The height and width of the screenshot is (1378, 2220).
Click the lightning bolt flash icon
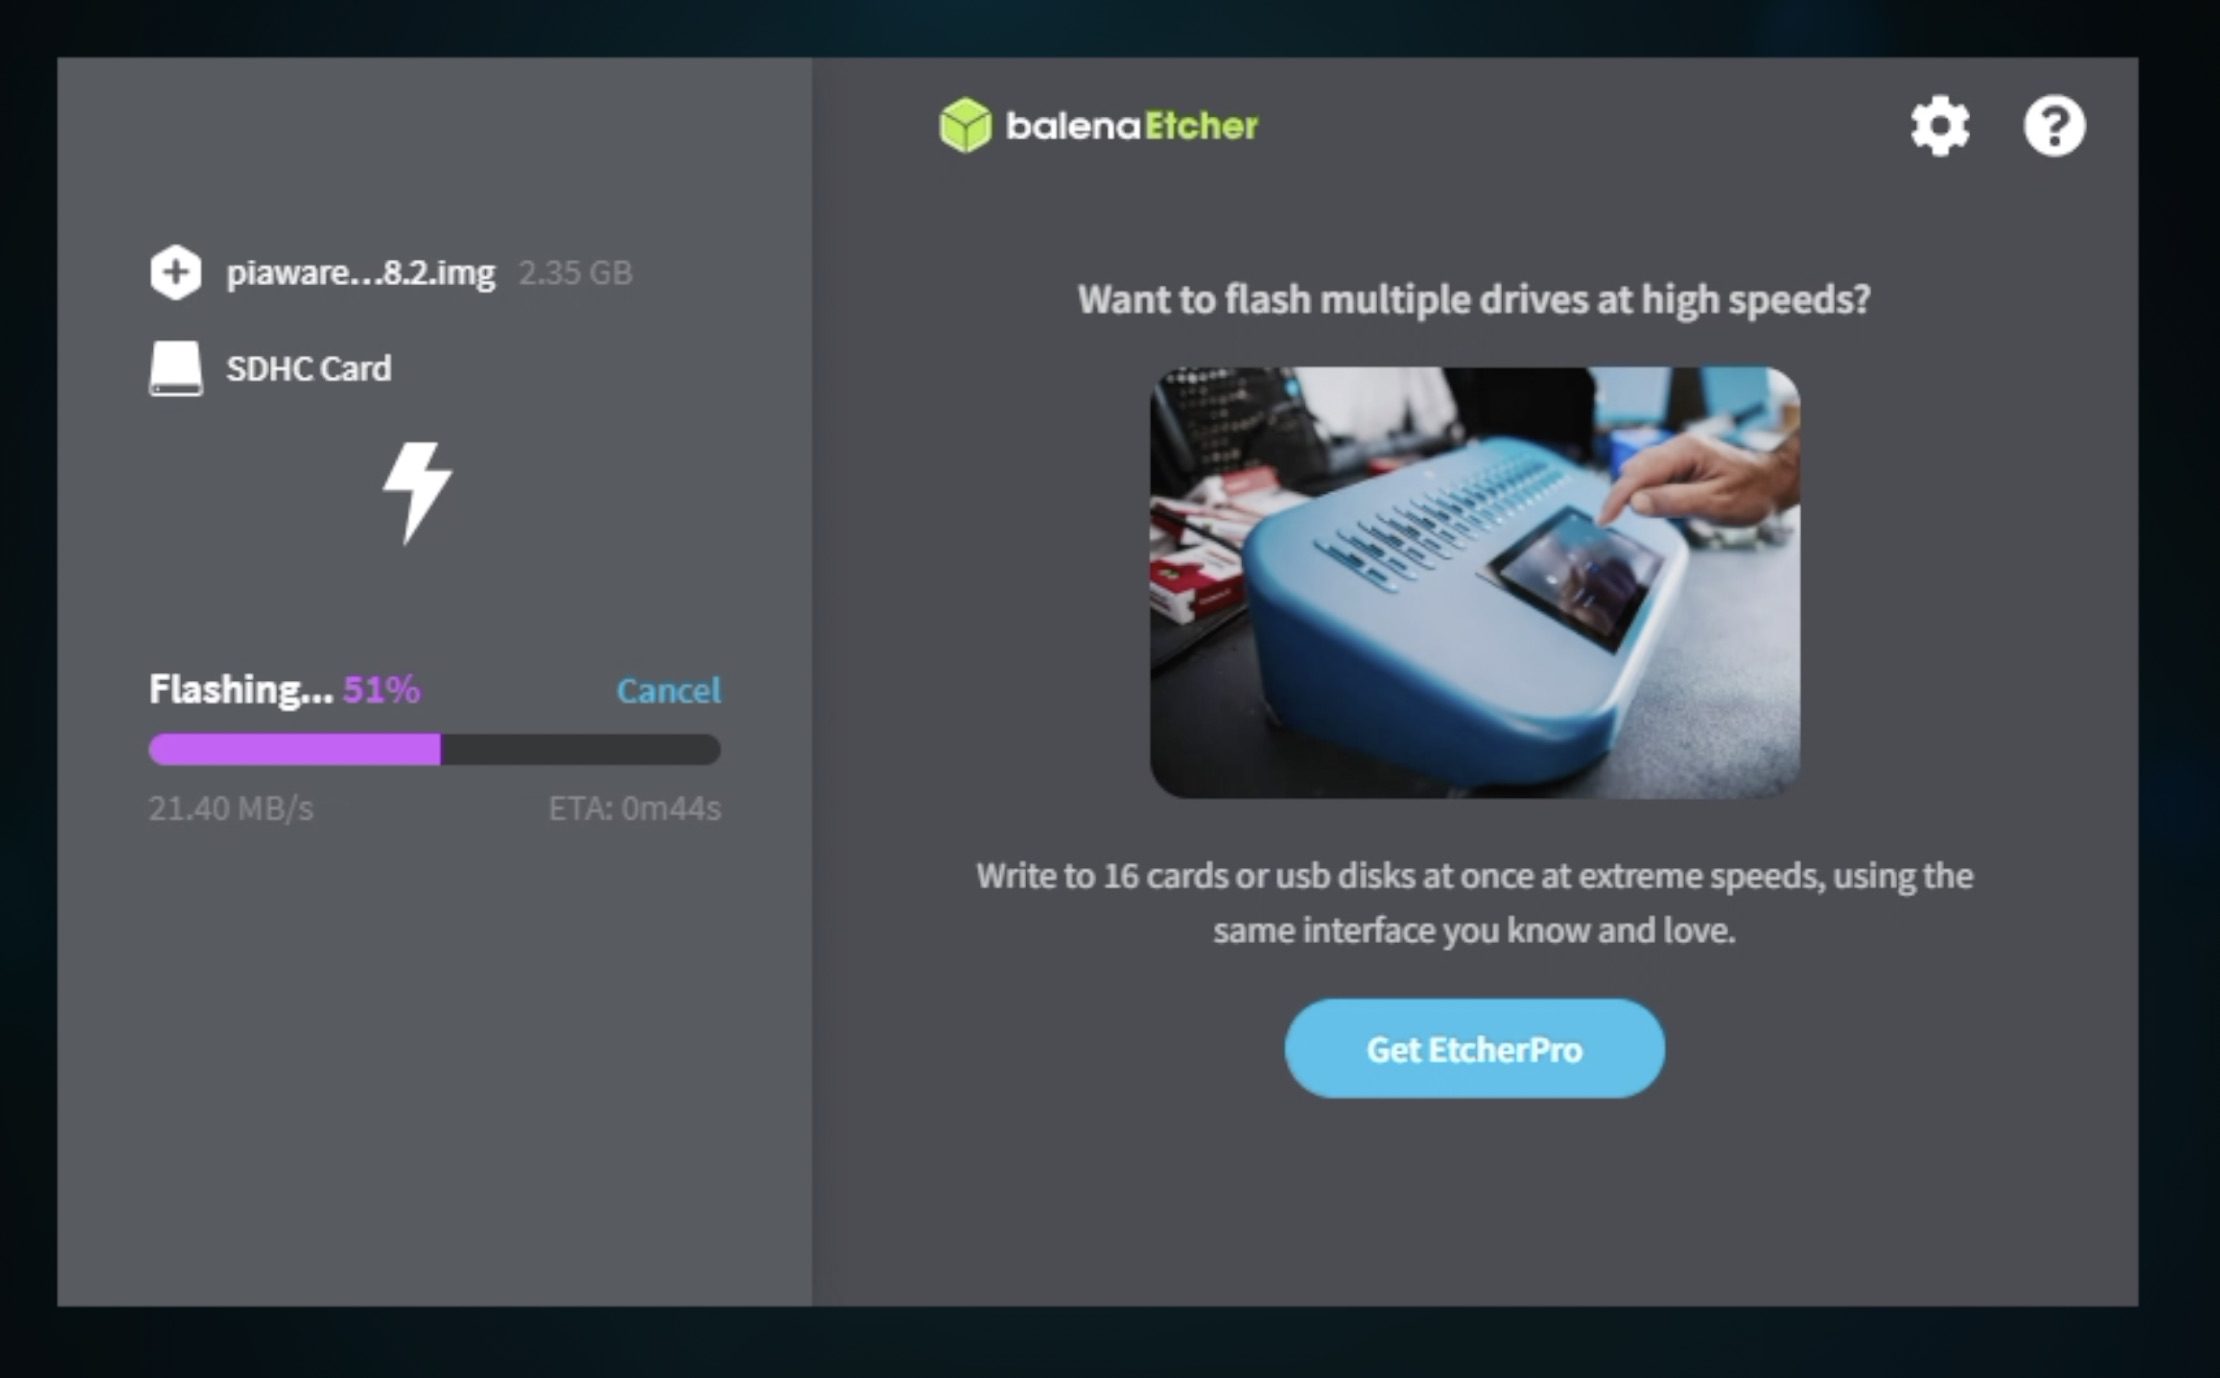(417, 493)
